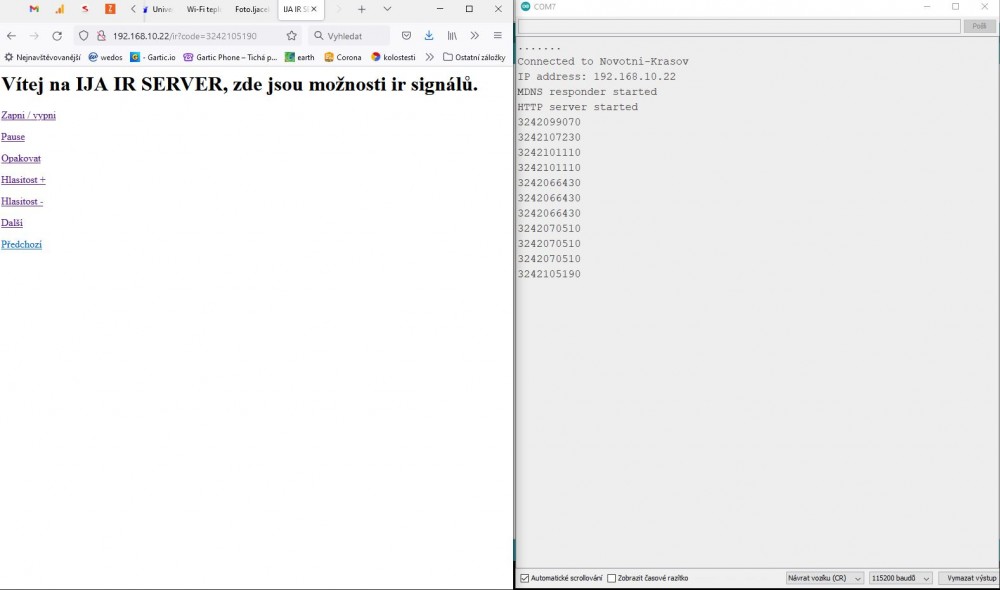The image size is (1000, 590).
Task: Click the serial monitor send input field
Action: (x=738, y=26)
